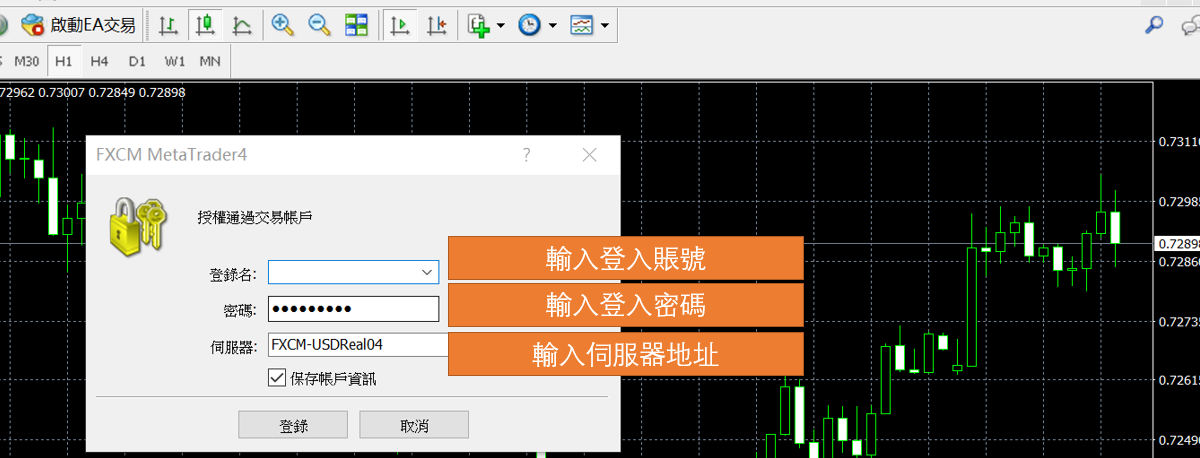The width and height of the screenshot is (1200, 458).
Task: Toggle the 保存帳戶資訊 checkbox
Action: click(276, 378)
